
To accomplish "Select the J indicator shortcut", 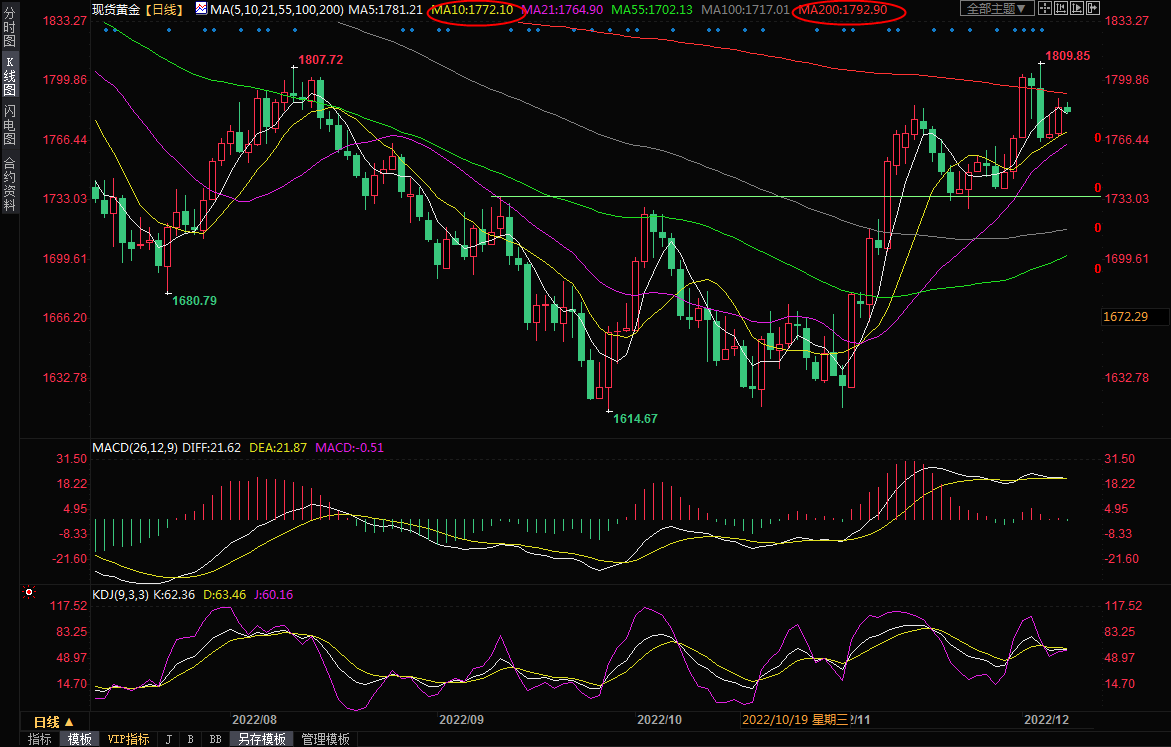I will [x=167, y=739].
